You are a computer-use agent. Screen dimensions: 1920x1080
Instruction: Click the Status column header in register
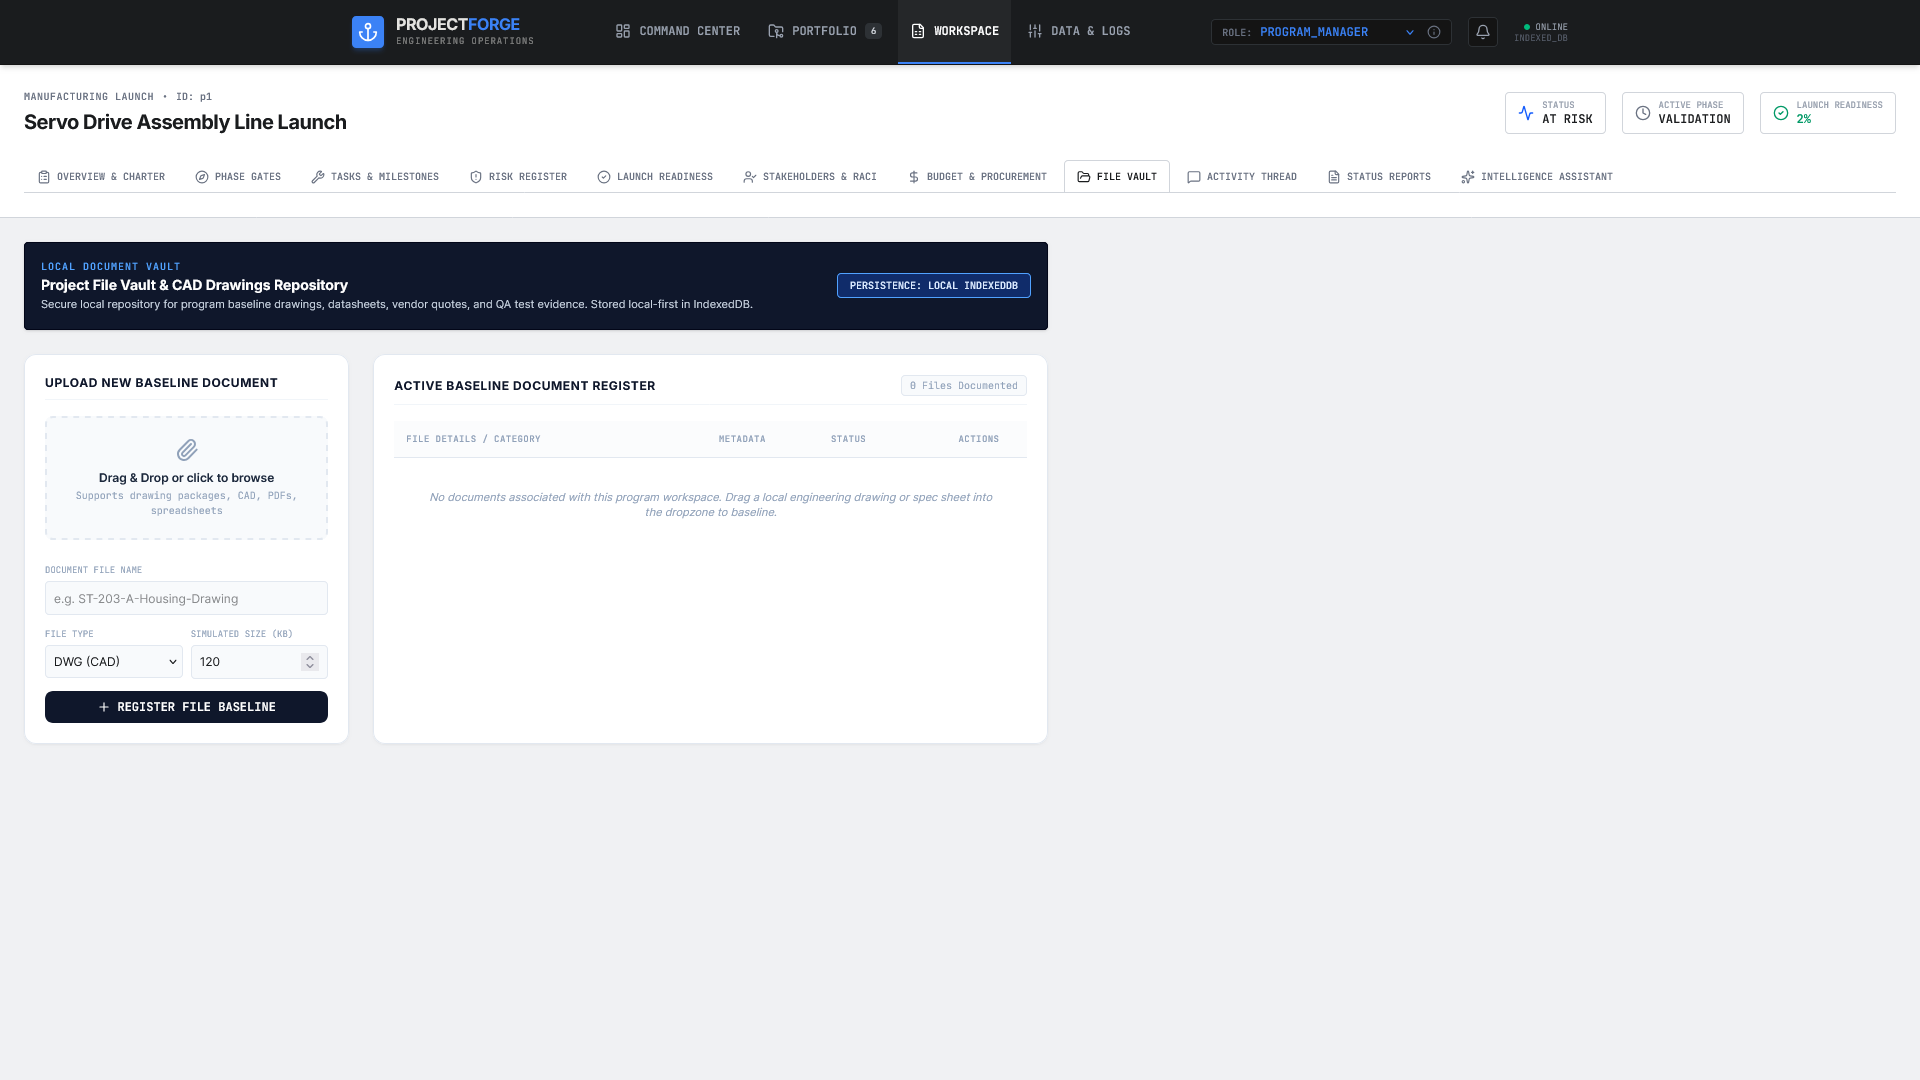(848, 439)
